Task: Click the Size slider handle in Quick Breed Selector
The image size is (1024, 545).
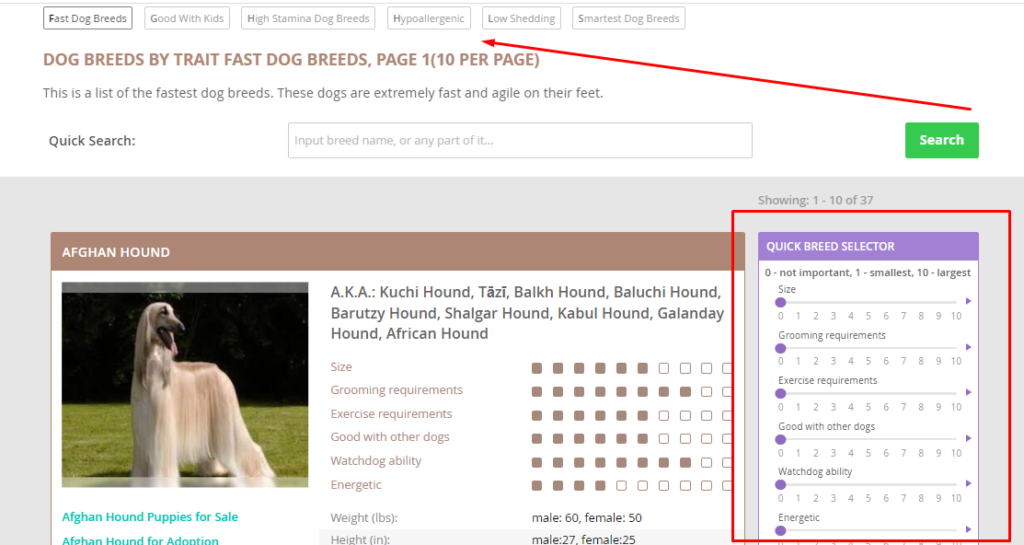Action: tap(780, 302)
